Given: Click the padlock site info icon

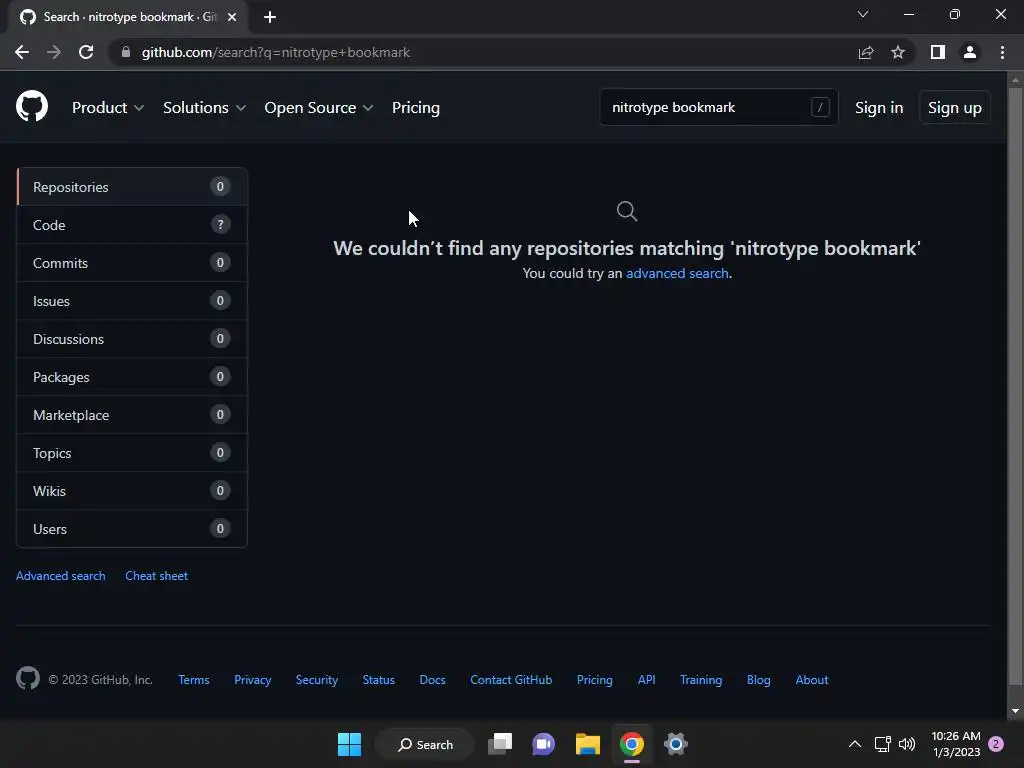Looking at the screenshot, I should (126, 52).
